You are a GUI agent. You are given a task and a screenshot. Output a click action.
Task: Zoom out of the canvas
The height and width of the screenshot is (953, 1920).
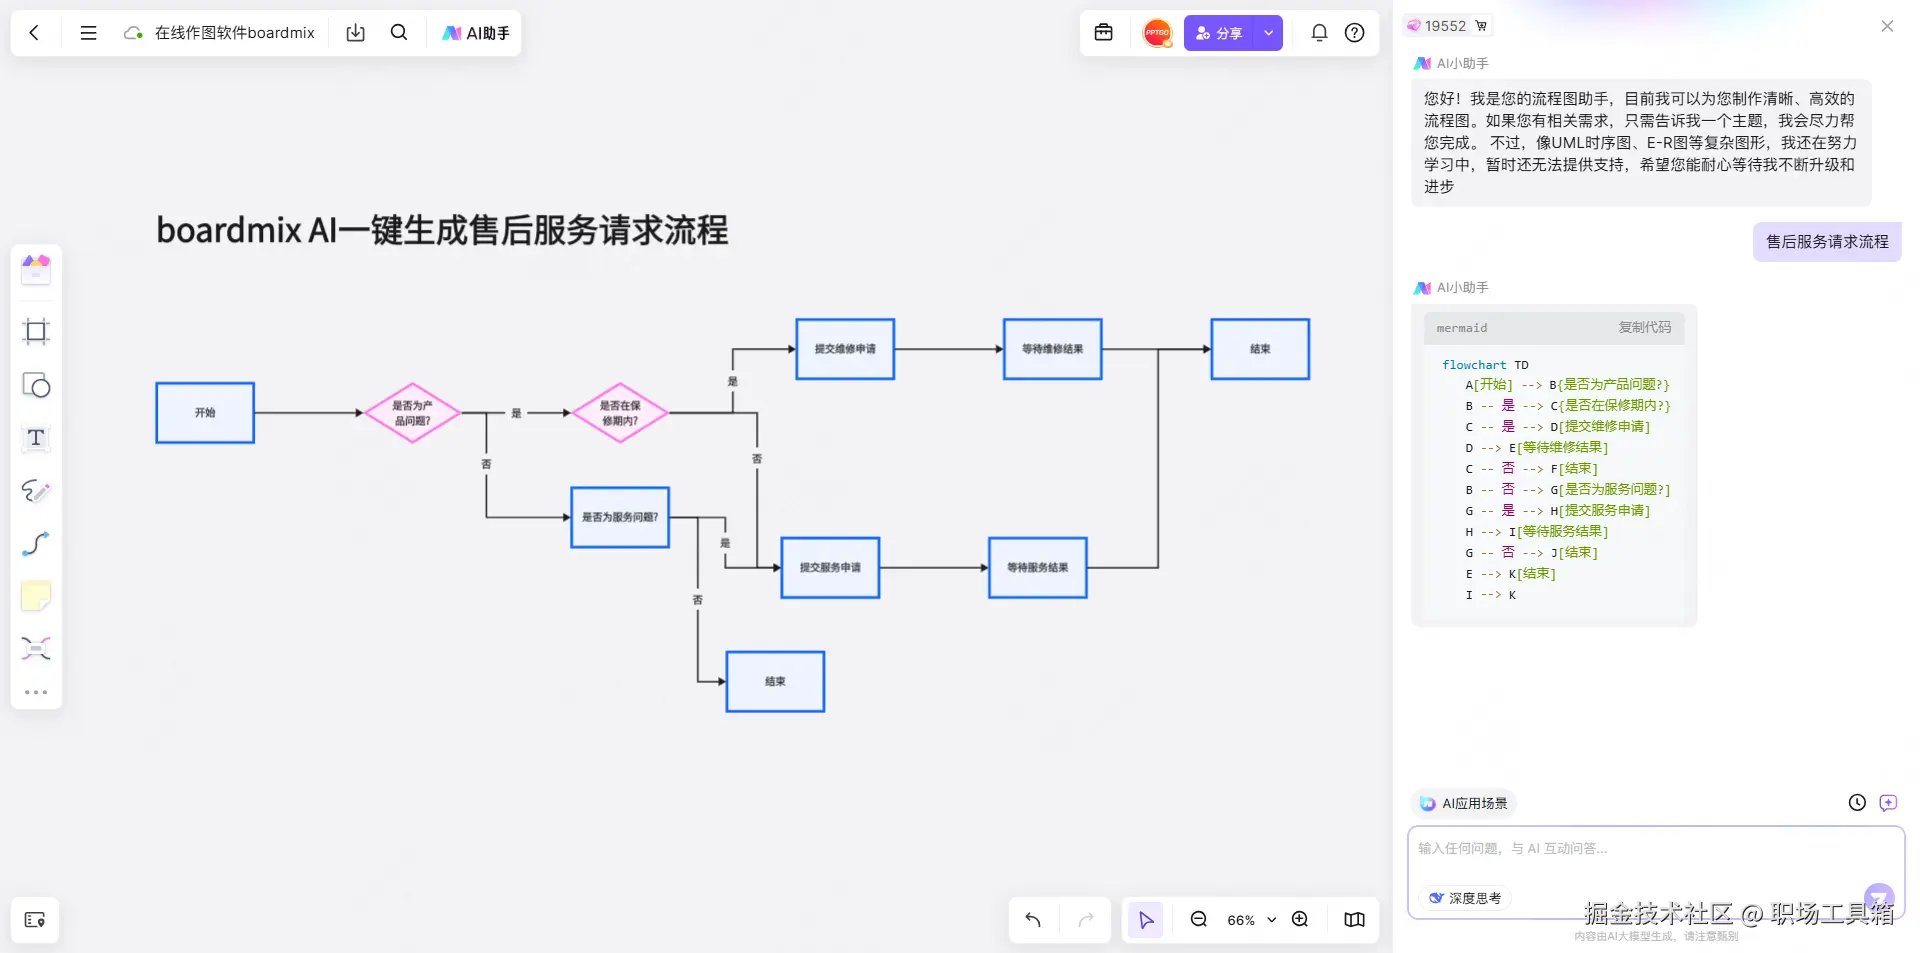1198,920
